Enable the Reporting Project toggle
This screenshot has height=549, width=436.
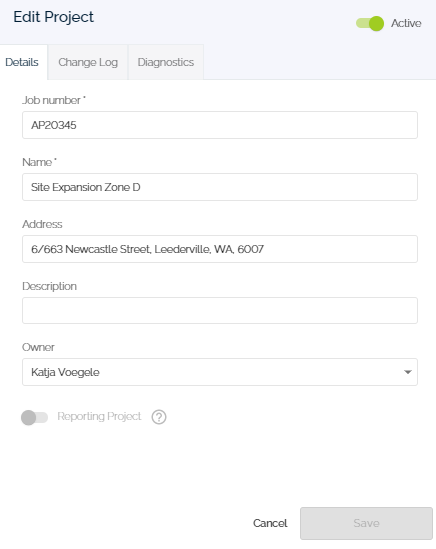(x=34, y=417)
